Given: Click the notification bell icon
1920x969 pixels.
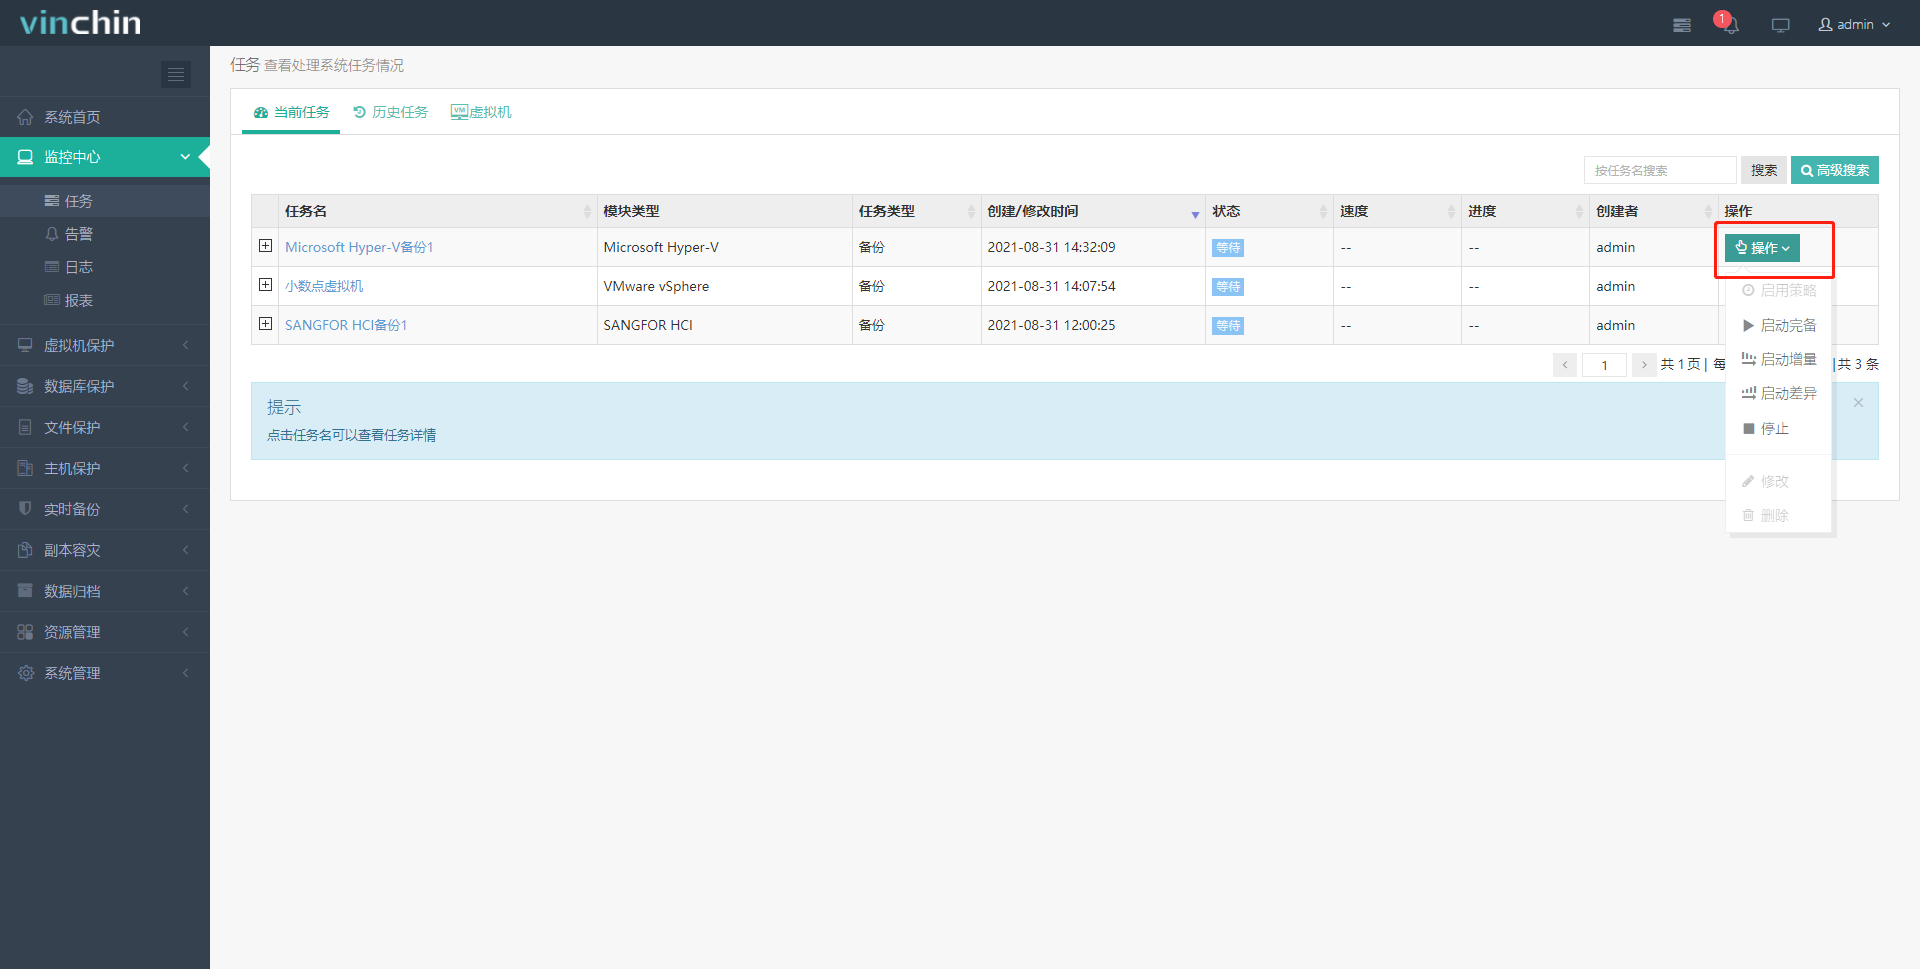Looking at the screenshot, I should point(1730,25).
